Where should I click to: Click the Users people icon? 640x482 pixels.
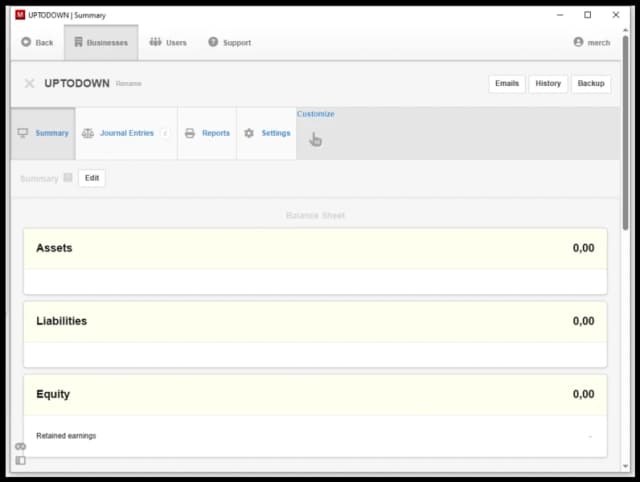click(155, 42)
